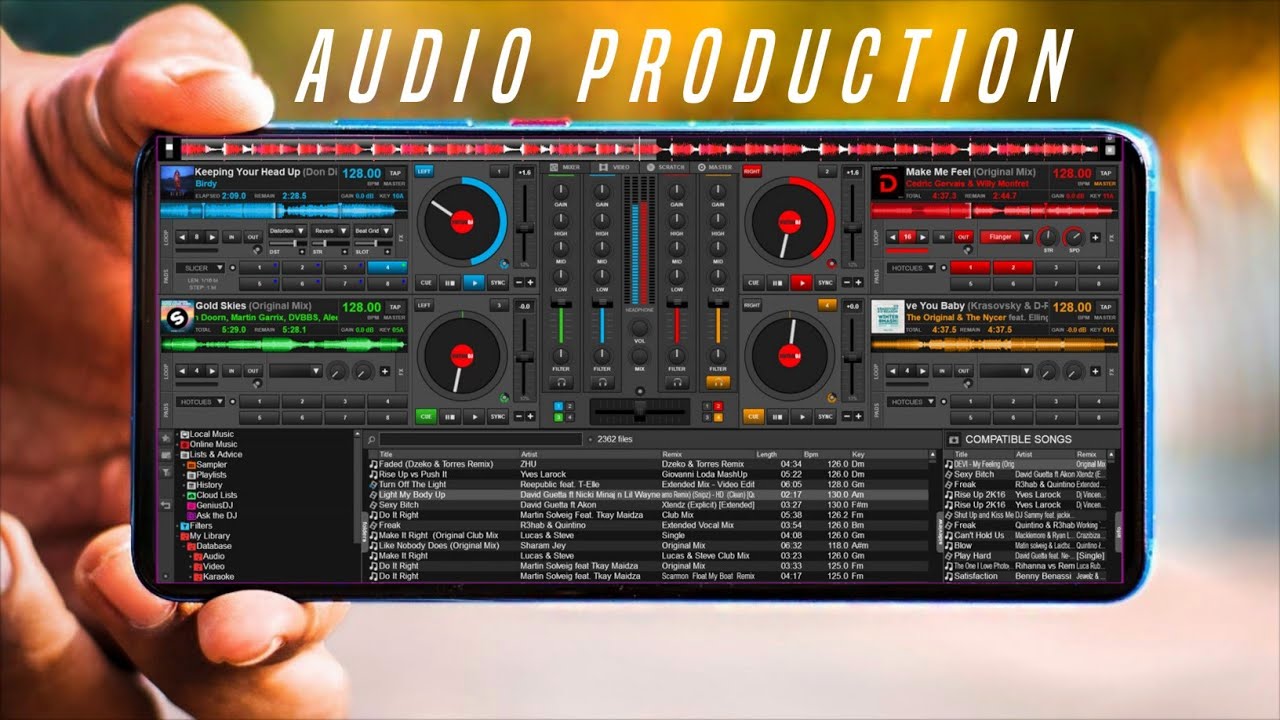
Task: Open the Reverb effect dropdown
Action: (329, 231)
